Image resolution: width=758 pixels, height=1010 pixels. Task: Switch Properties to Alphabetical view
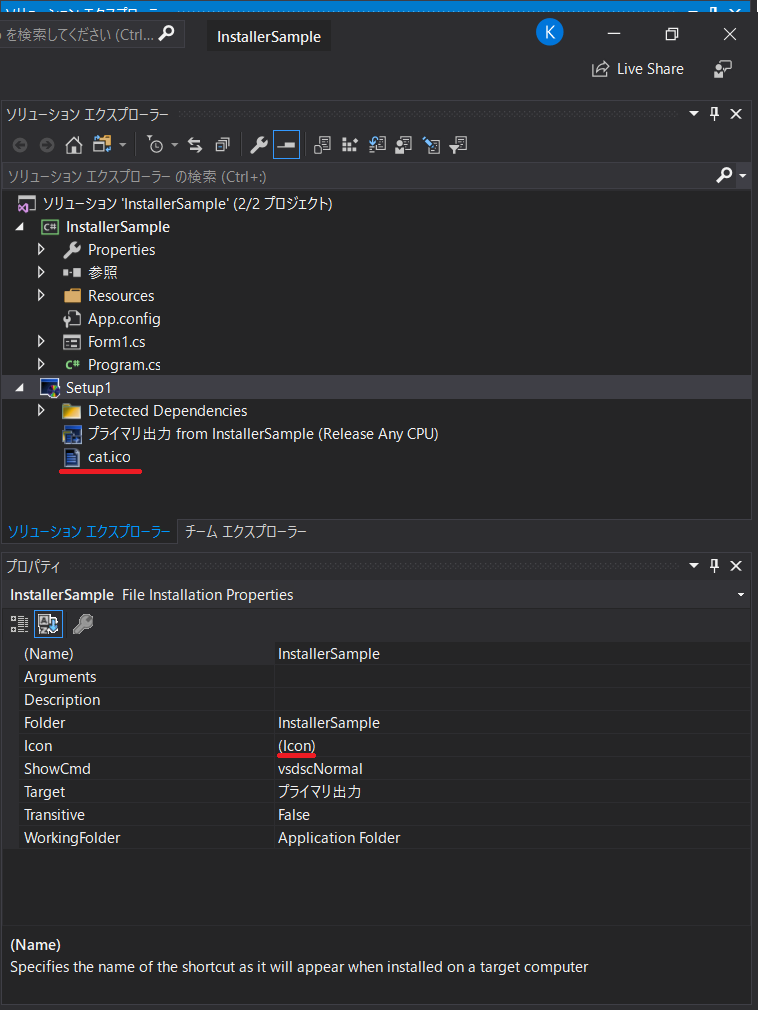coord(48,624)
